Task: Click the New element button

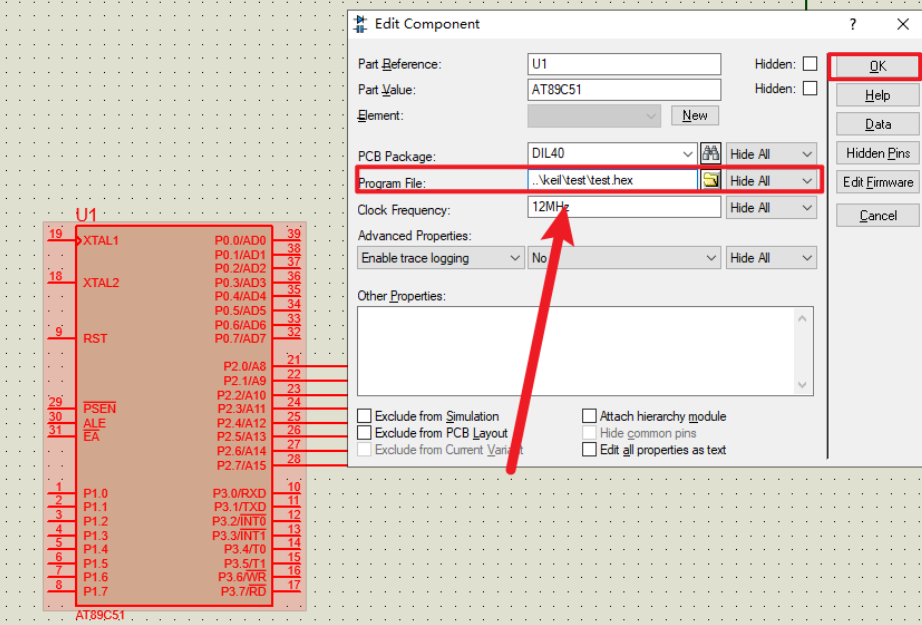Action: pyautogui.click(x=694, y=115)
